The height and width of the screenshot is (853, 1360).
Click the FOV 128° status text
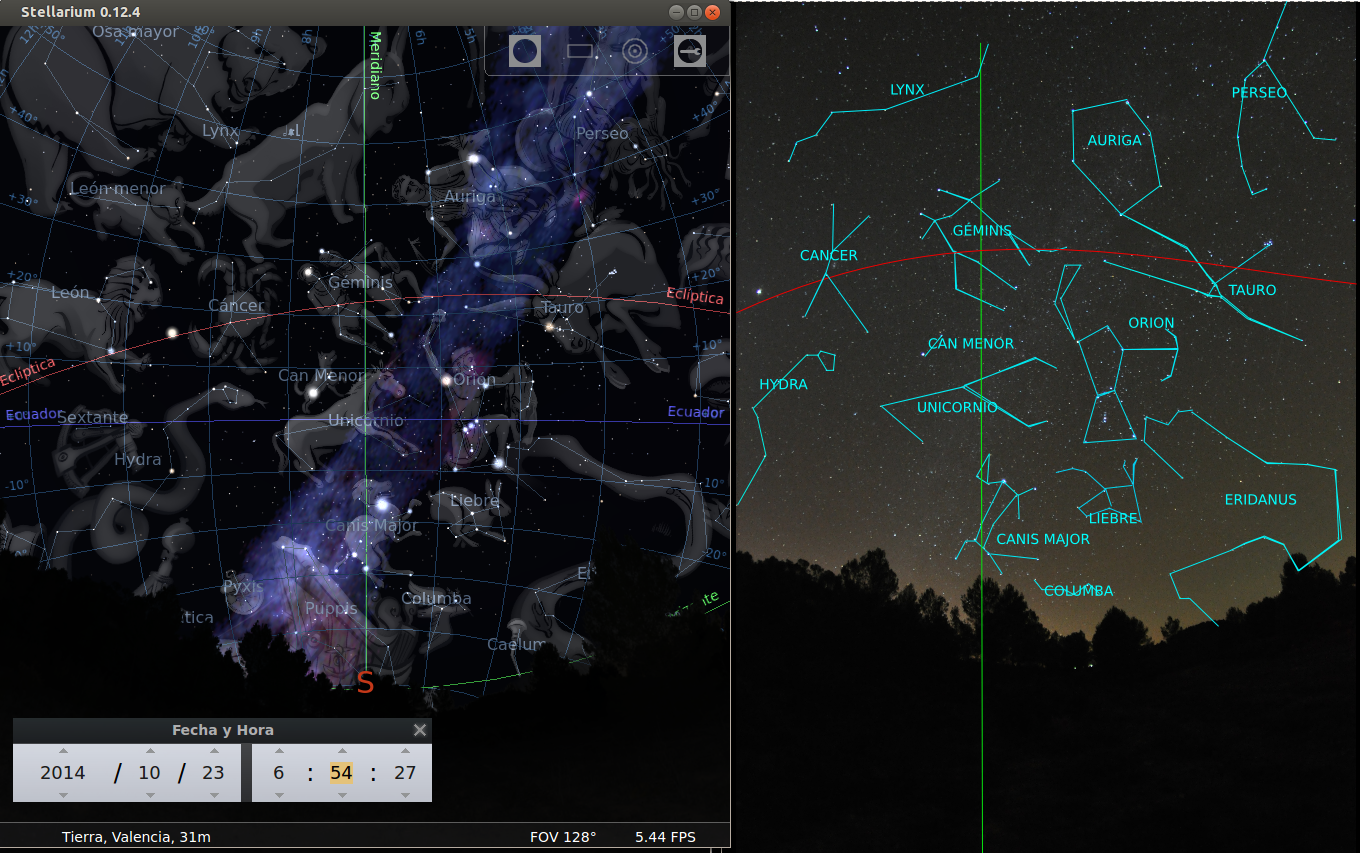563,837
